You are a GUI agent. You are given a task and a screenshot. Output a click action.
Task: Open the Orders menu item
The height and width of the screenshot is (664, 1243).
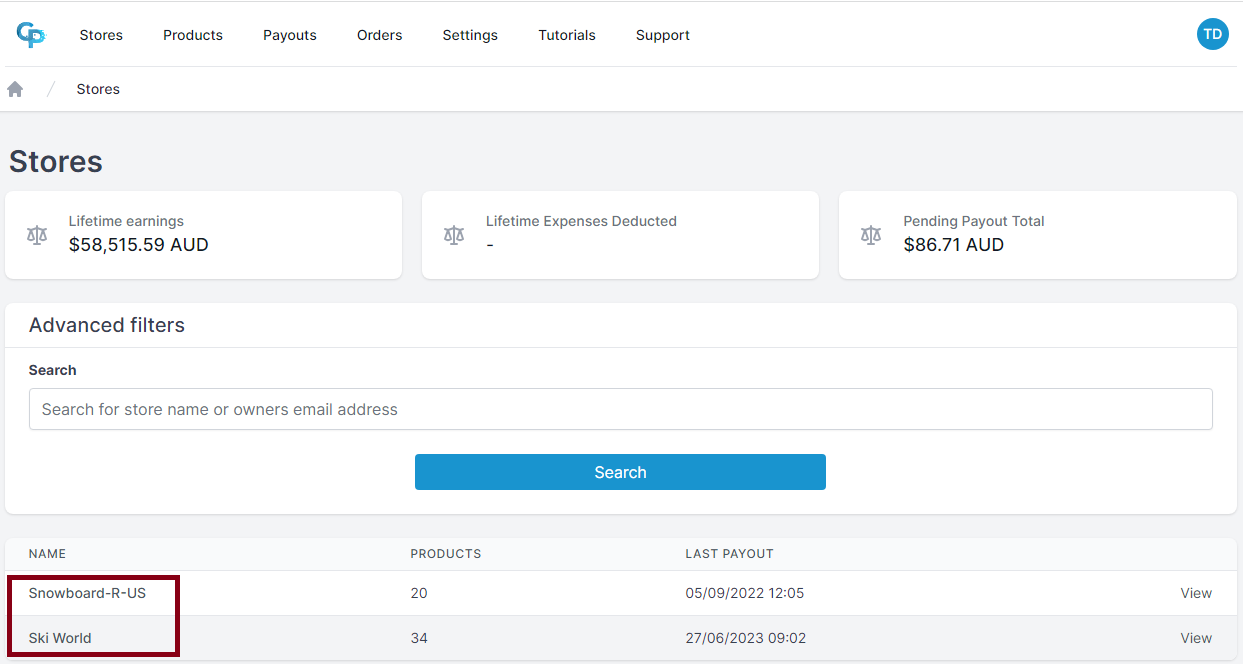tap(380, 35)
